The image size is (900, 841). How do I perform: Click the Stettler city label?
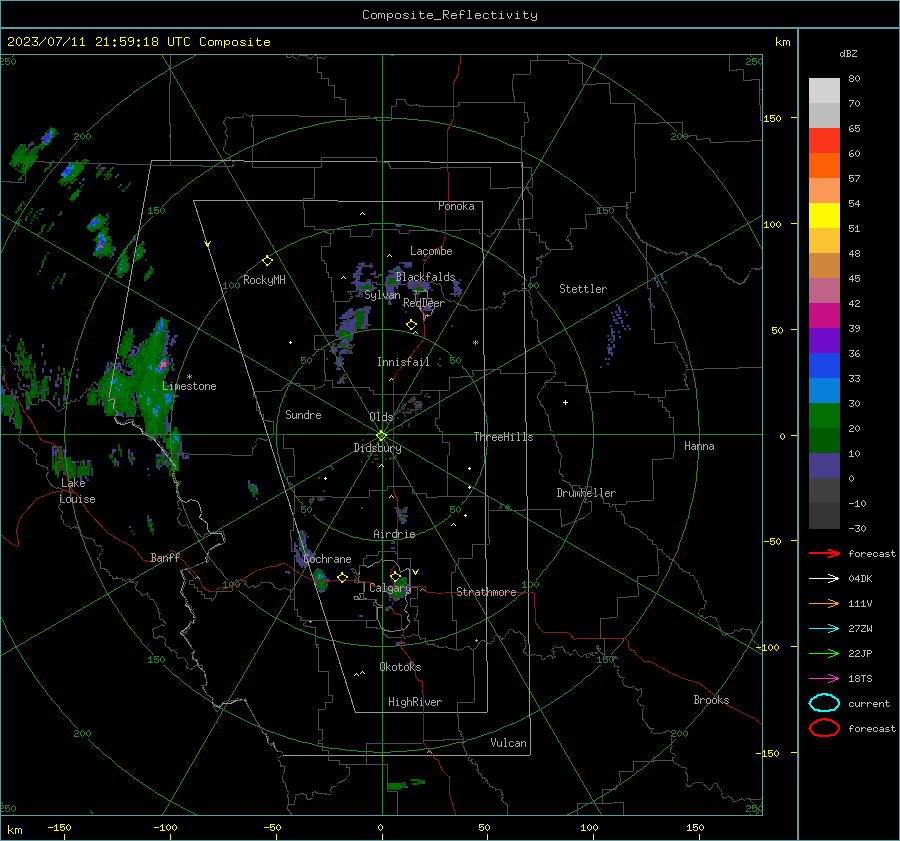click(583, 289)
